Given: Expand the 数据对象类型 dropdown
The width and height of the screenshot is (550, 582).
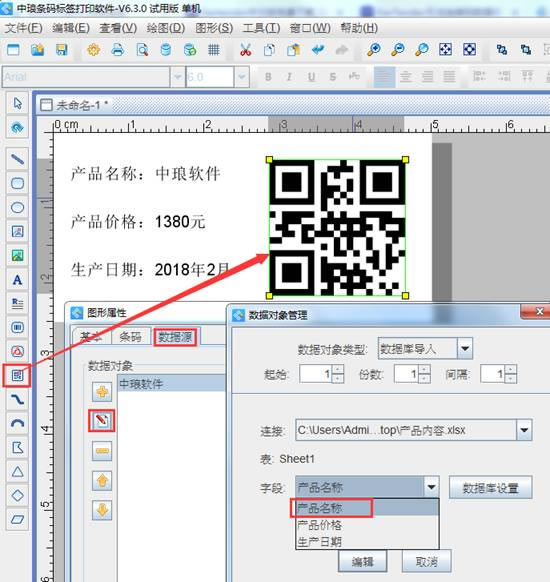Looking at the screenshot, I should (465, 349).
